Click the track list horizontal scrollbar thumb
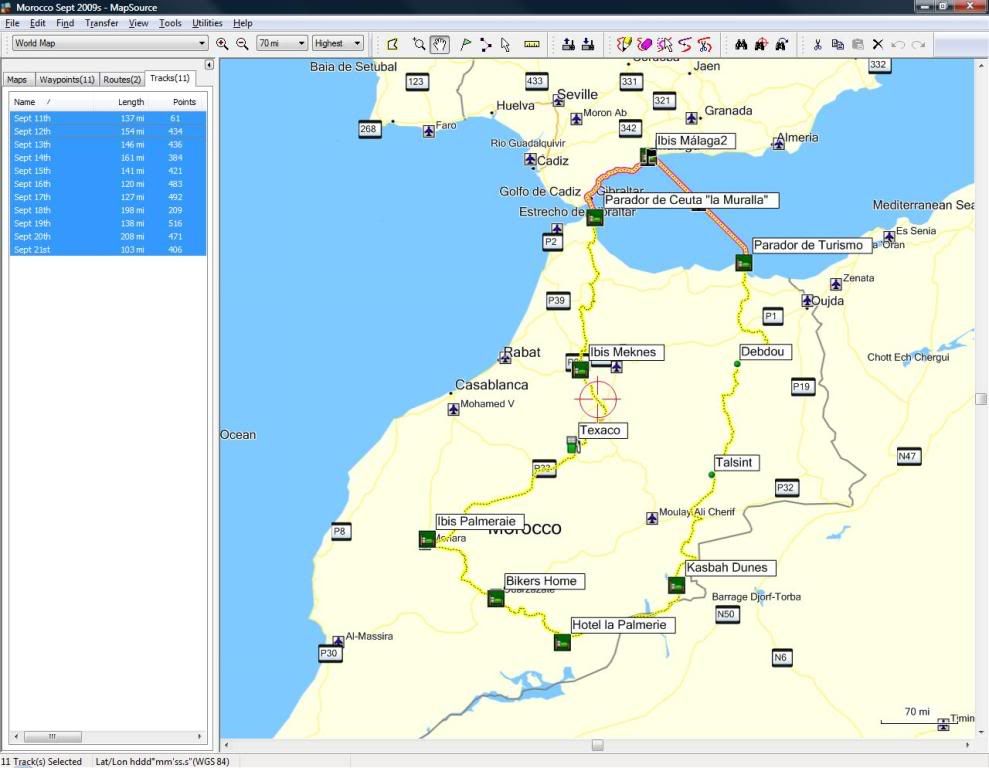The width and height of the screenshot is (989, 768). point(53,736)
